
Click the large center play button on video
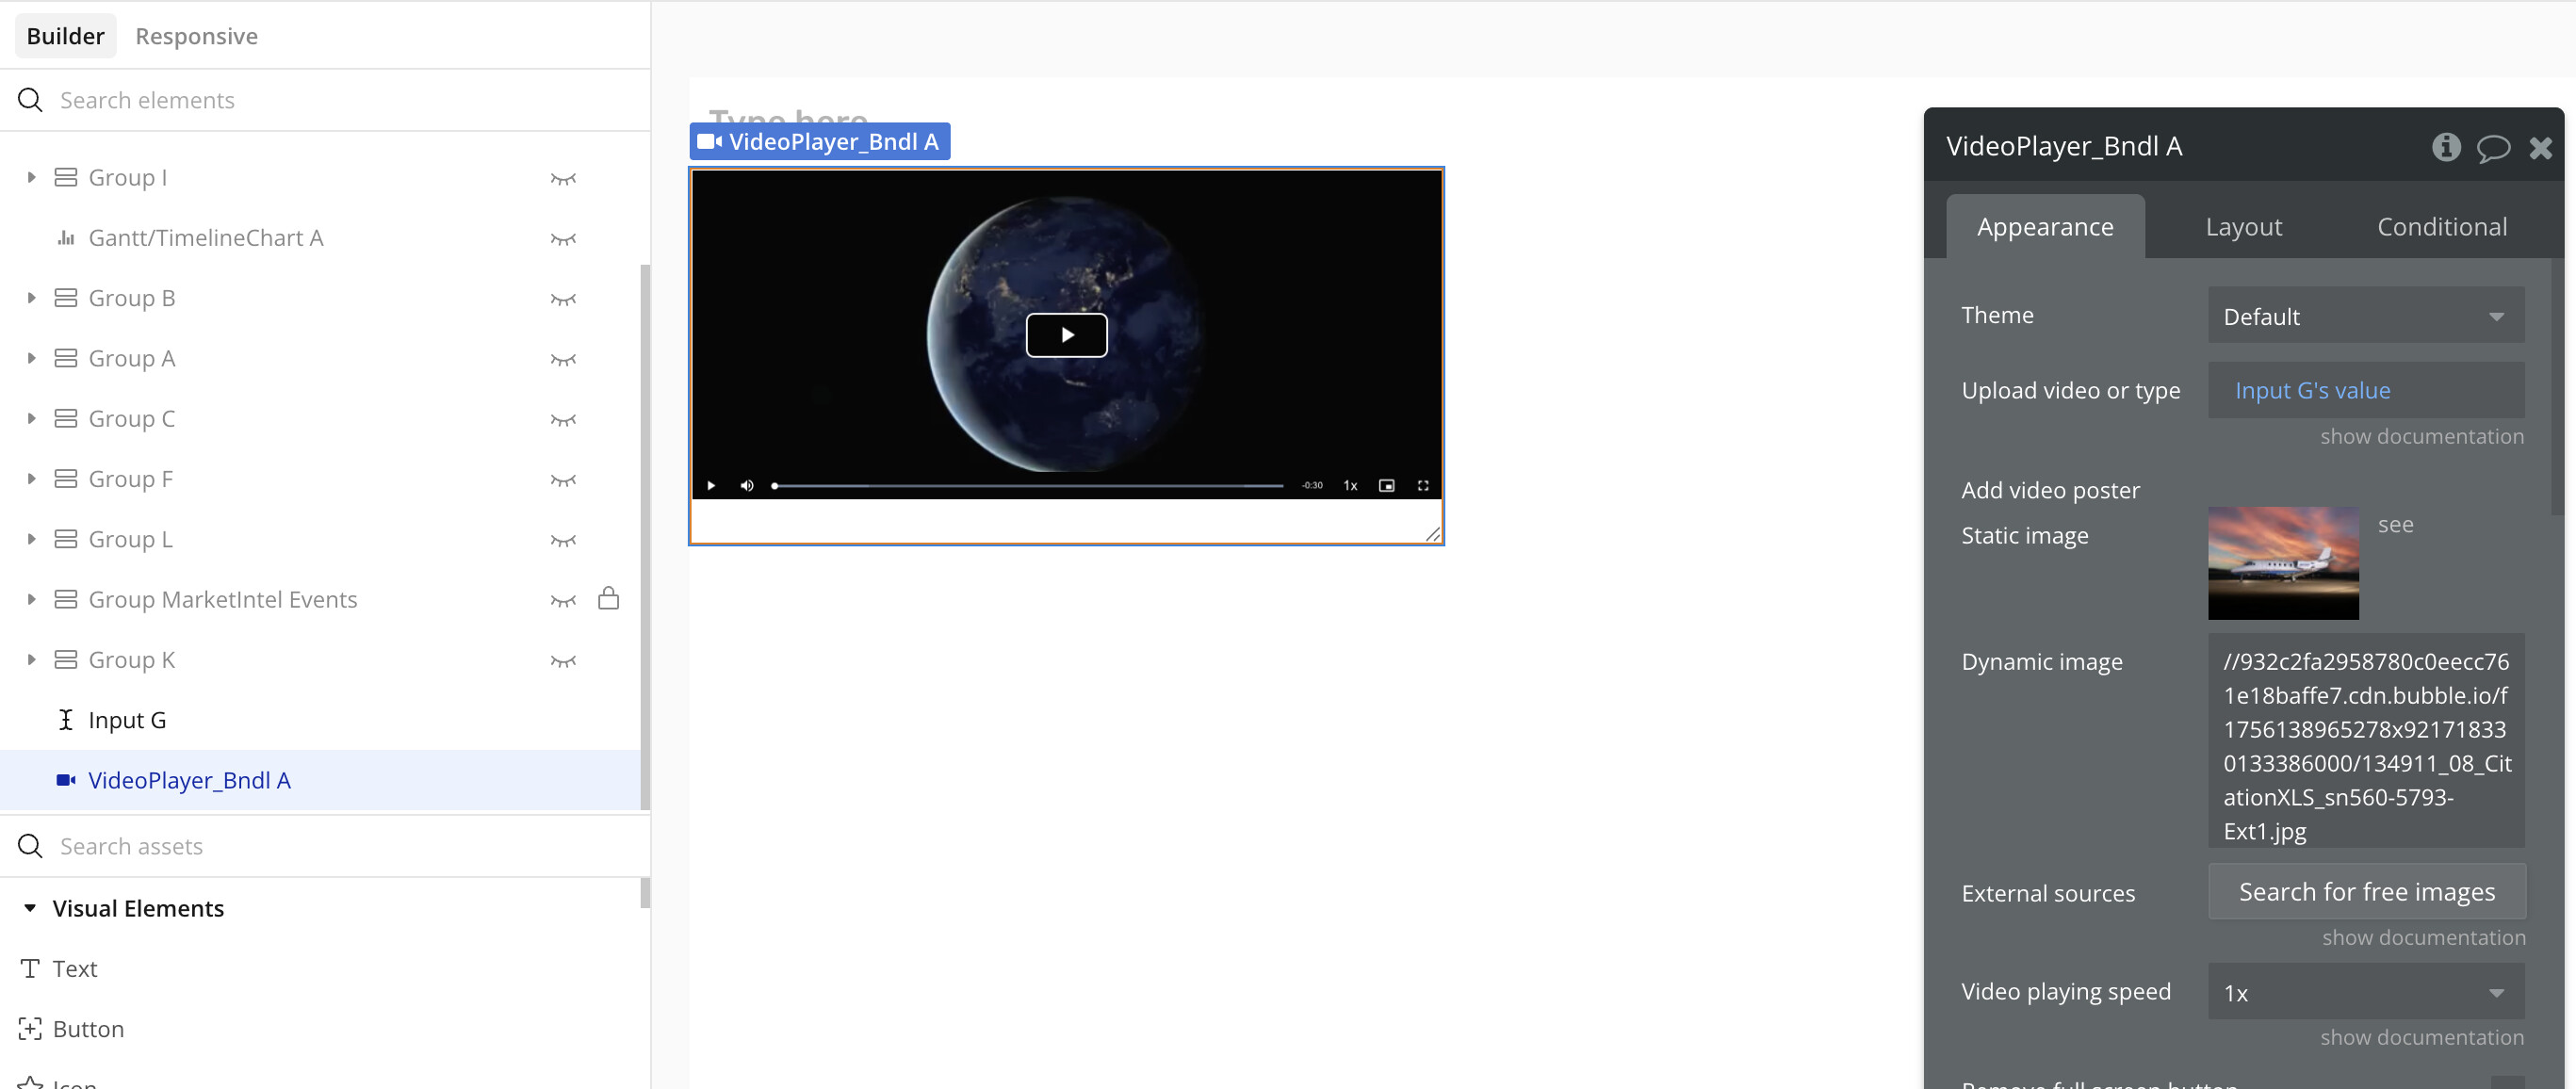pos(1066,335)
